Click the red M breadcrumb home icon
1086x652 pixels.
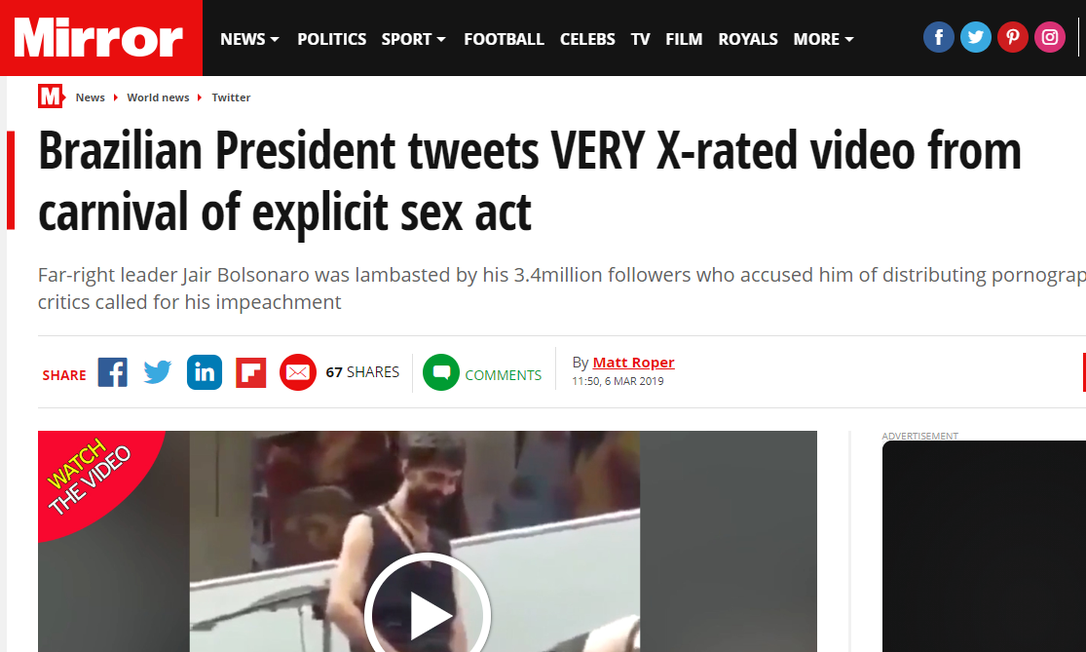click(51, 96)
